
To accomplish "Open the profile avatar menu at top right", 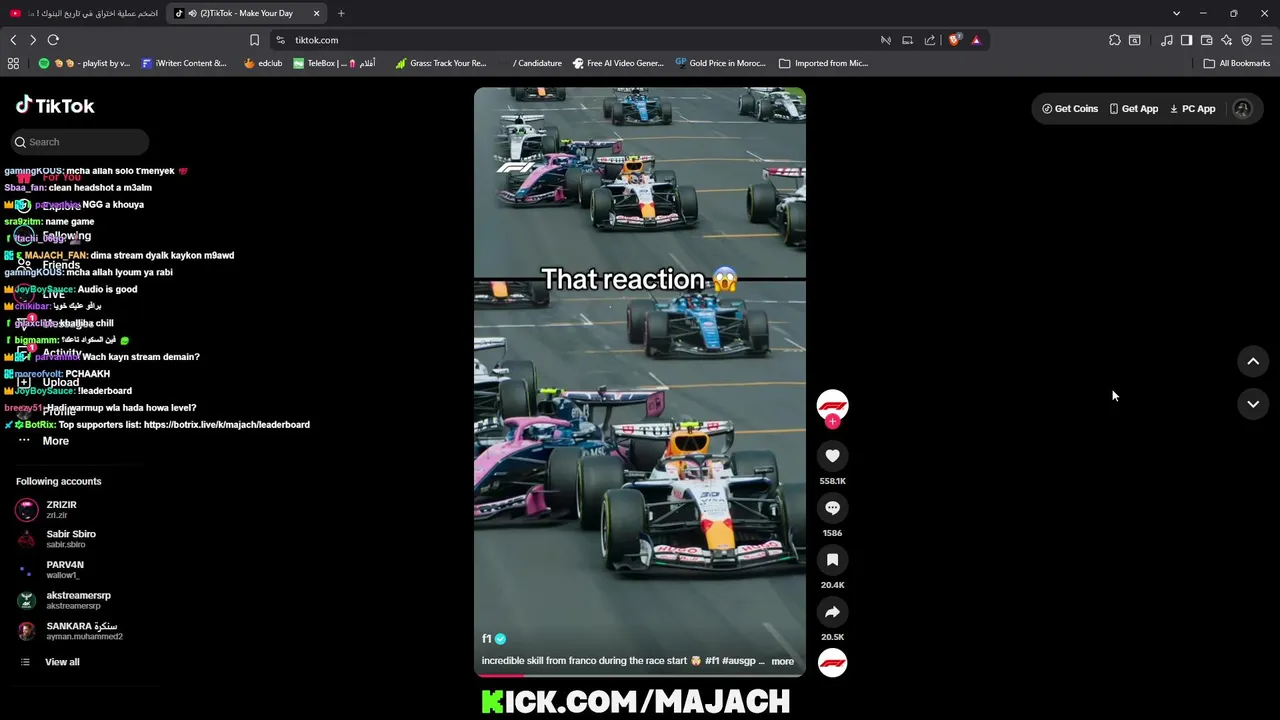I will point(1242,109).
